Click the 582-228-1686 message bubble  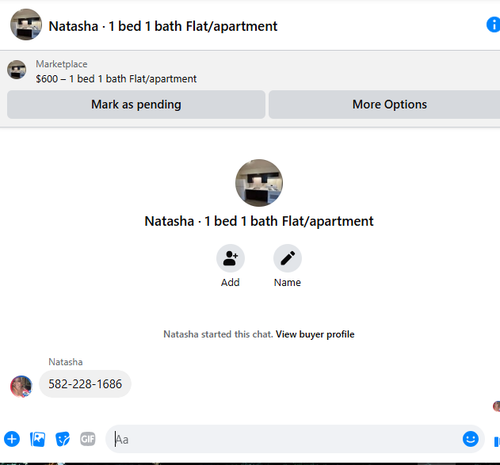[x=85, y=384]
